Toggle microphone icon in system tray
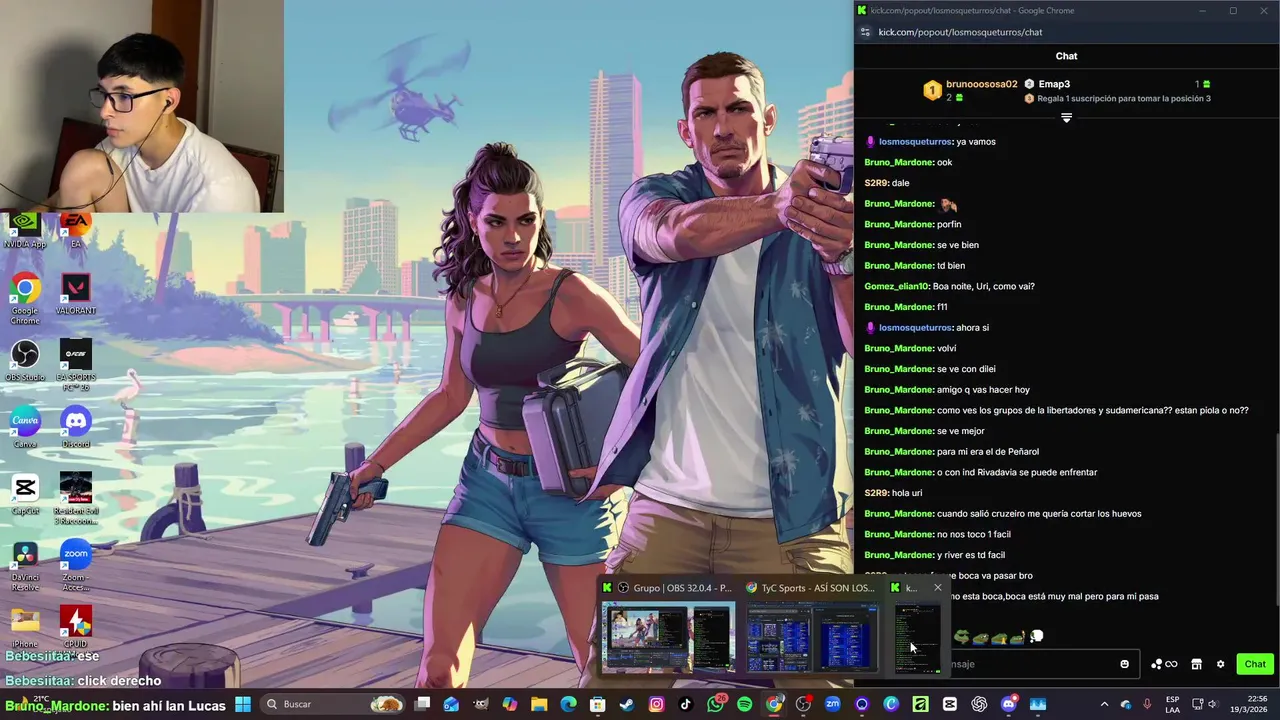 click(1147, 704)
